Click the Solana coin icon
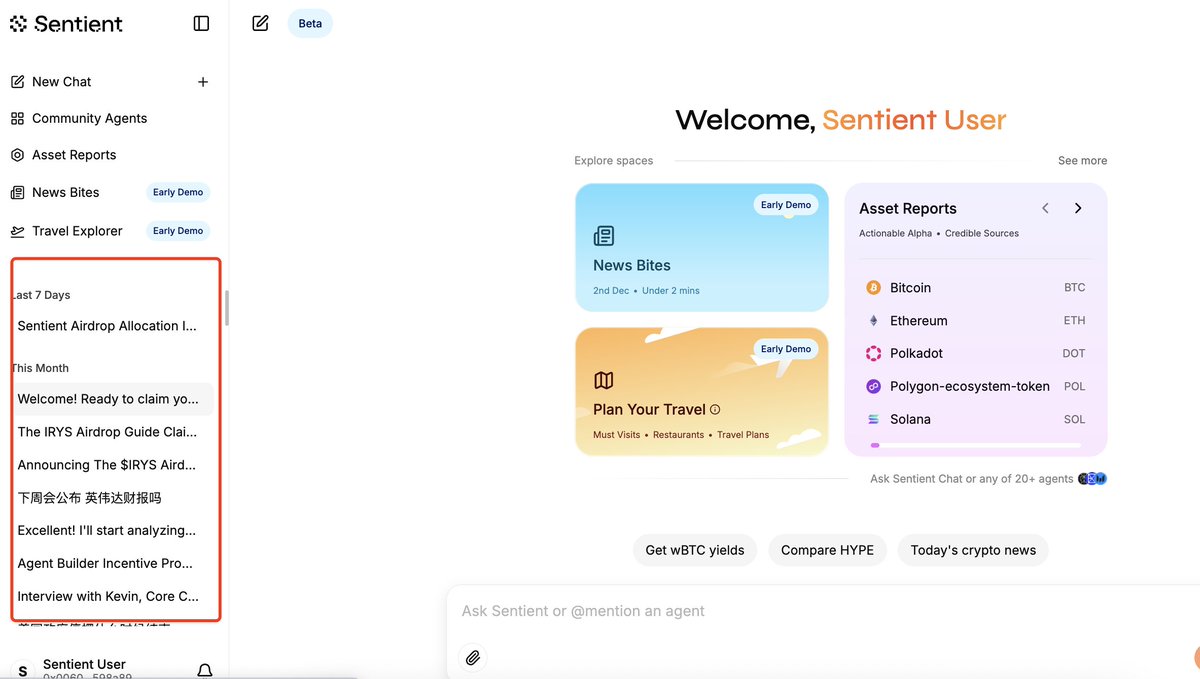Viewport: 1200px width, 679px height. click(872, 419)
